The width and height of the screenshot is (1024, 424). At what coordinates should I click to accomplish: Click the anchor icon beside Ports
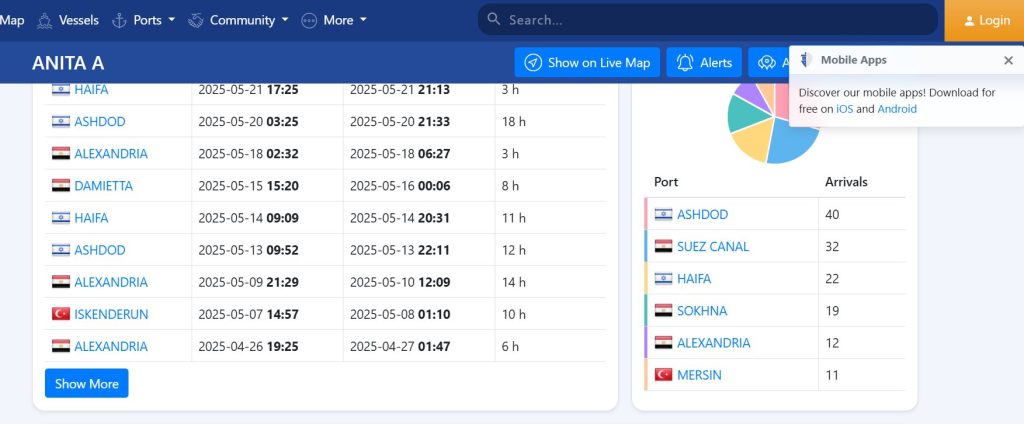click(x=119, y=20)
